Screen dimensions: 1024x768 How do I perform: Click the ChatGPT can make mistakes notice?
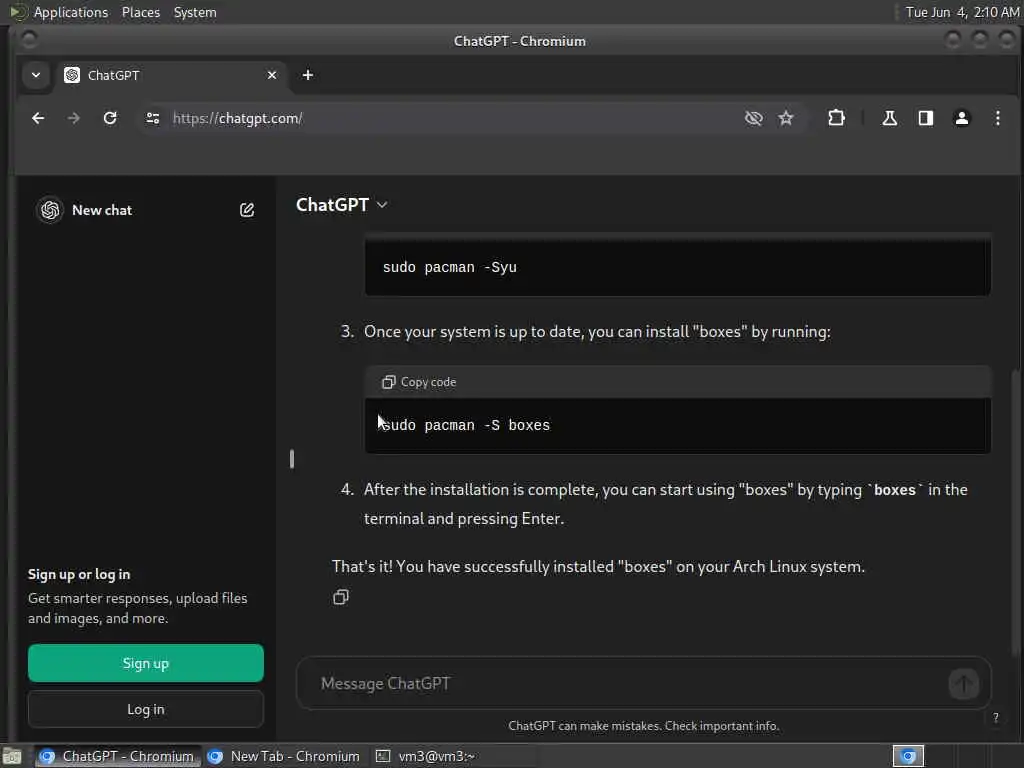(644, 726)
